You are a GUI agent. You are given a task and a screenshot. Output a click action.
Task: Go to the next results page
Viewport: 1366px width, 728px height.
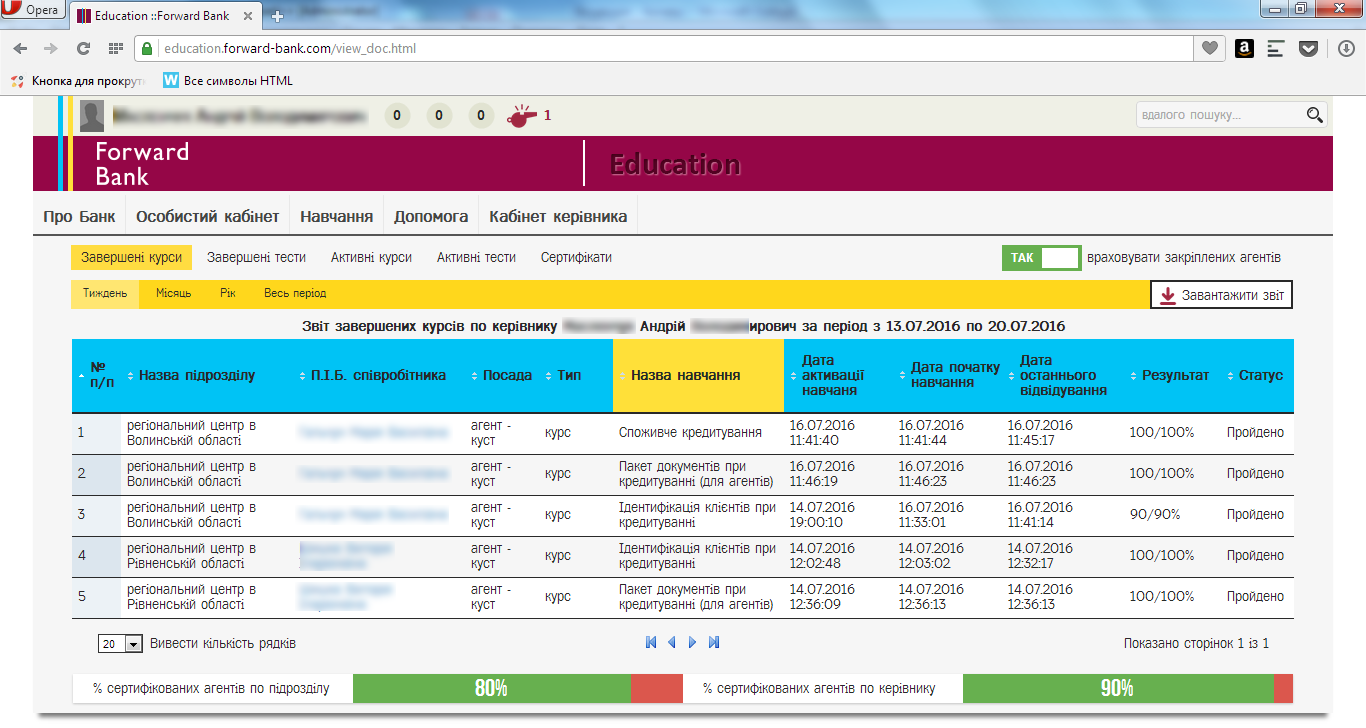click(692, 642)
